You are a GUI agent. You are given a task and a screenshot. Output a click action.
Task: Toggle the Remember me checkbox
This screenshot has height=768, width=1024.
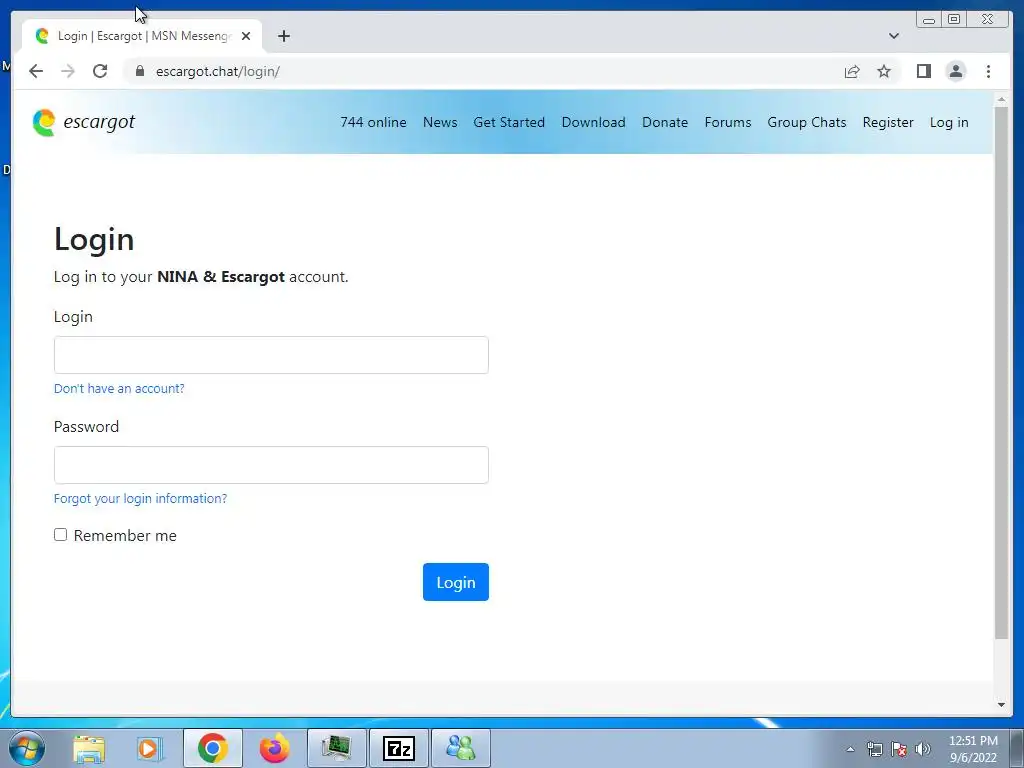61,535
